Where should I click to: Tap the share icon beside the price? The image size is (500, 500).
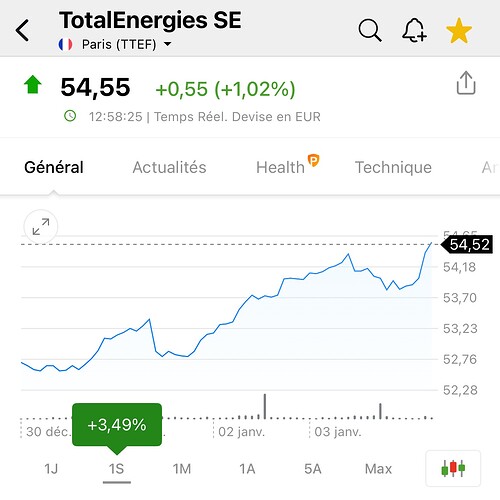tap(466, 83)
